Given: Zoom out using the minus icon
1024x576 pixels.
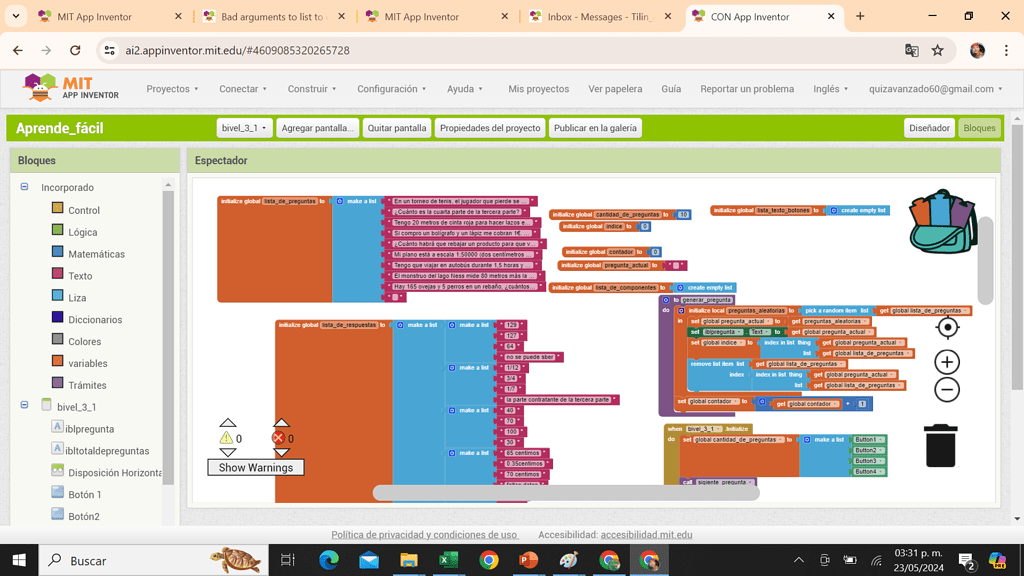Looking at the screenshot, I should click(946, 390).
